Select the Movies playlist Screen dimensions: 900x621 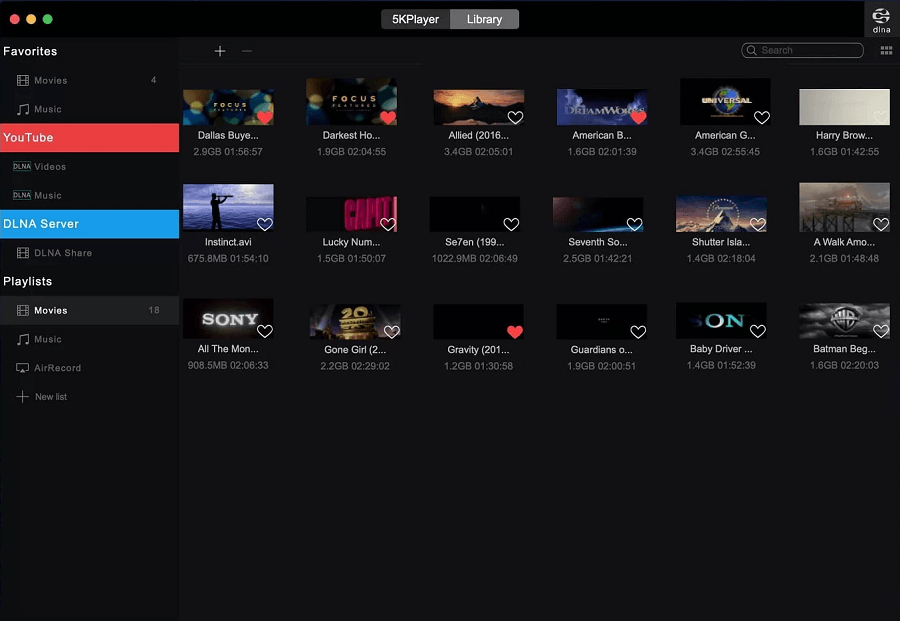90,310
